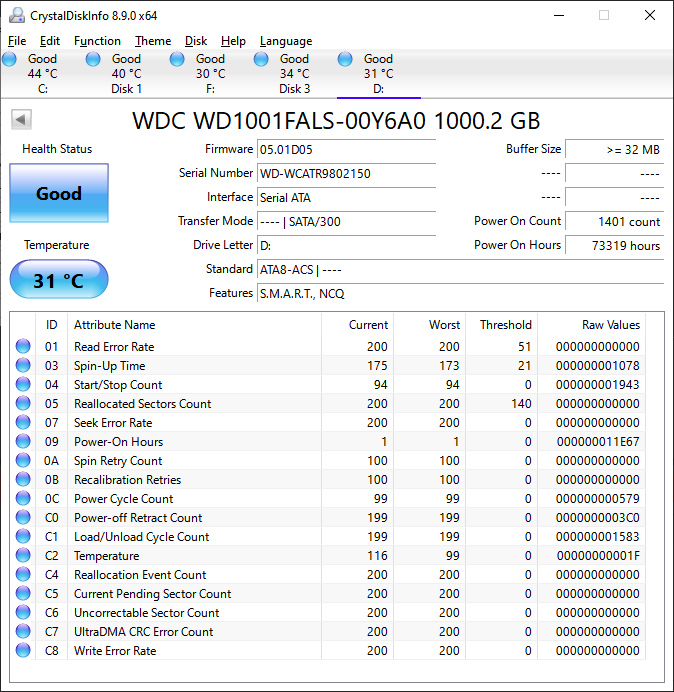Click the Interface field Serial ATA
This screenshot has width=674, height=692.
pos(346,197)
